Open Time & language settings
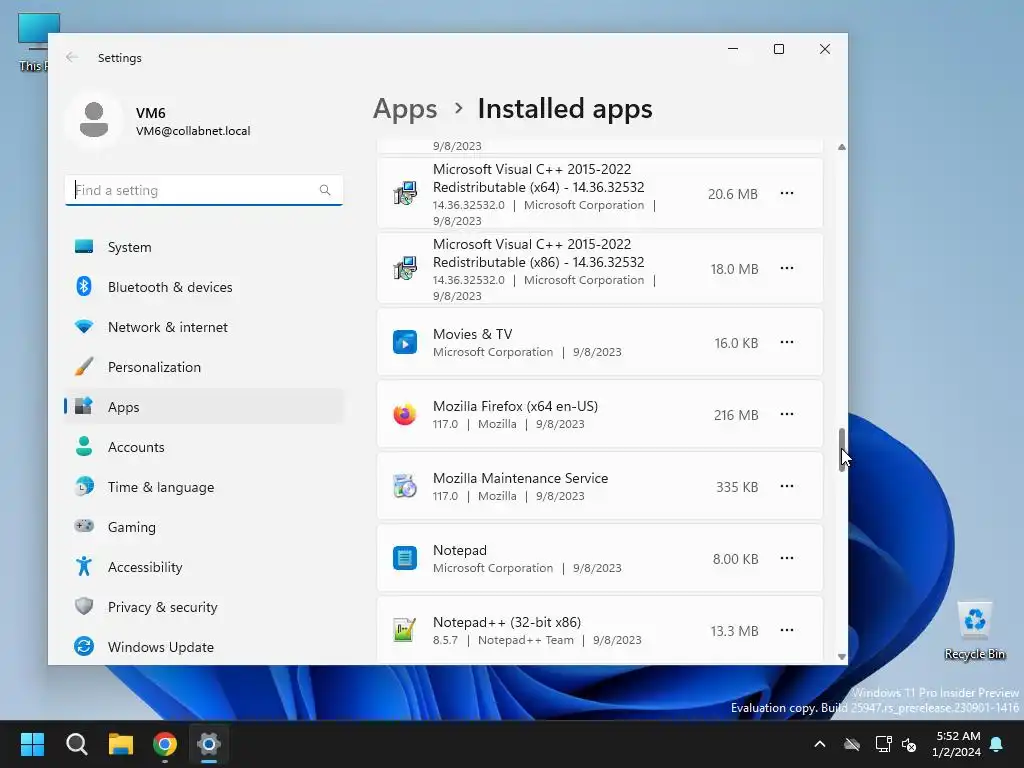The height and width of the screenshot is (768, 1024). 203,487
